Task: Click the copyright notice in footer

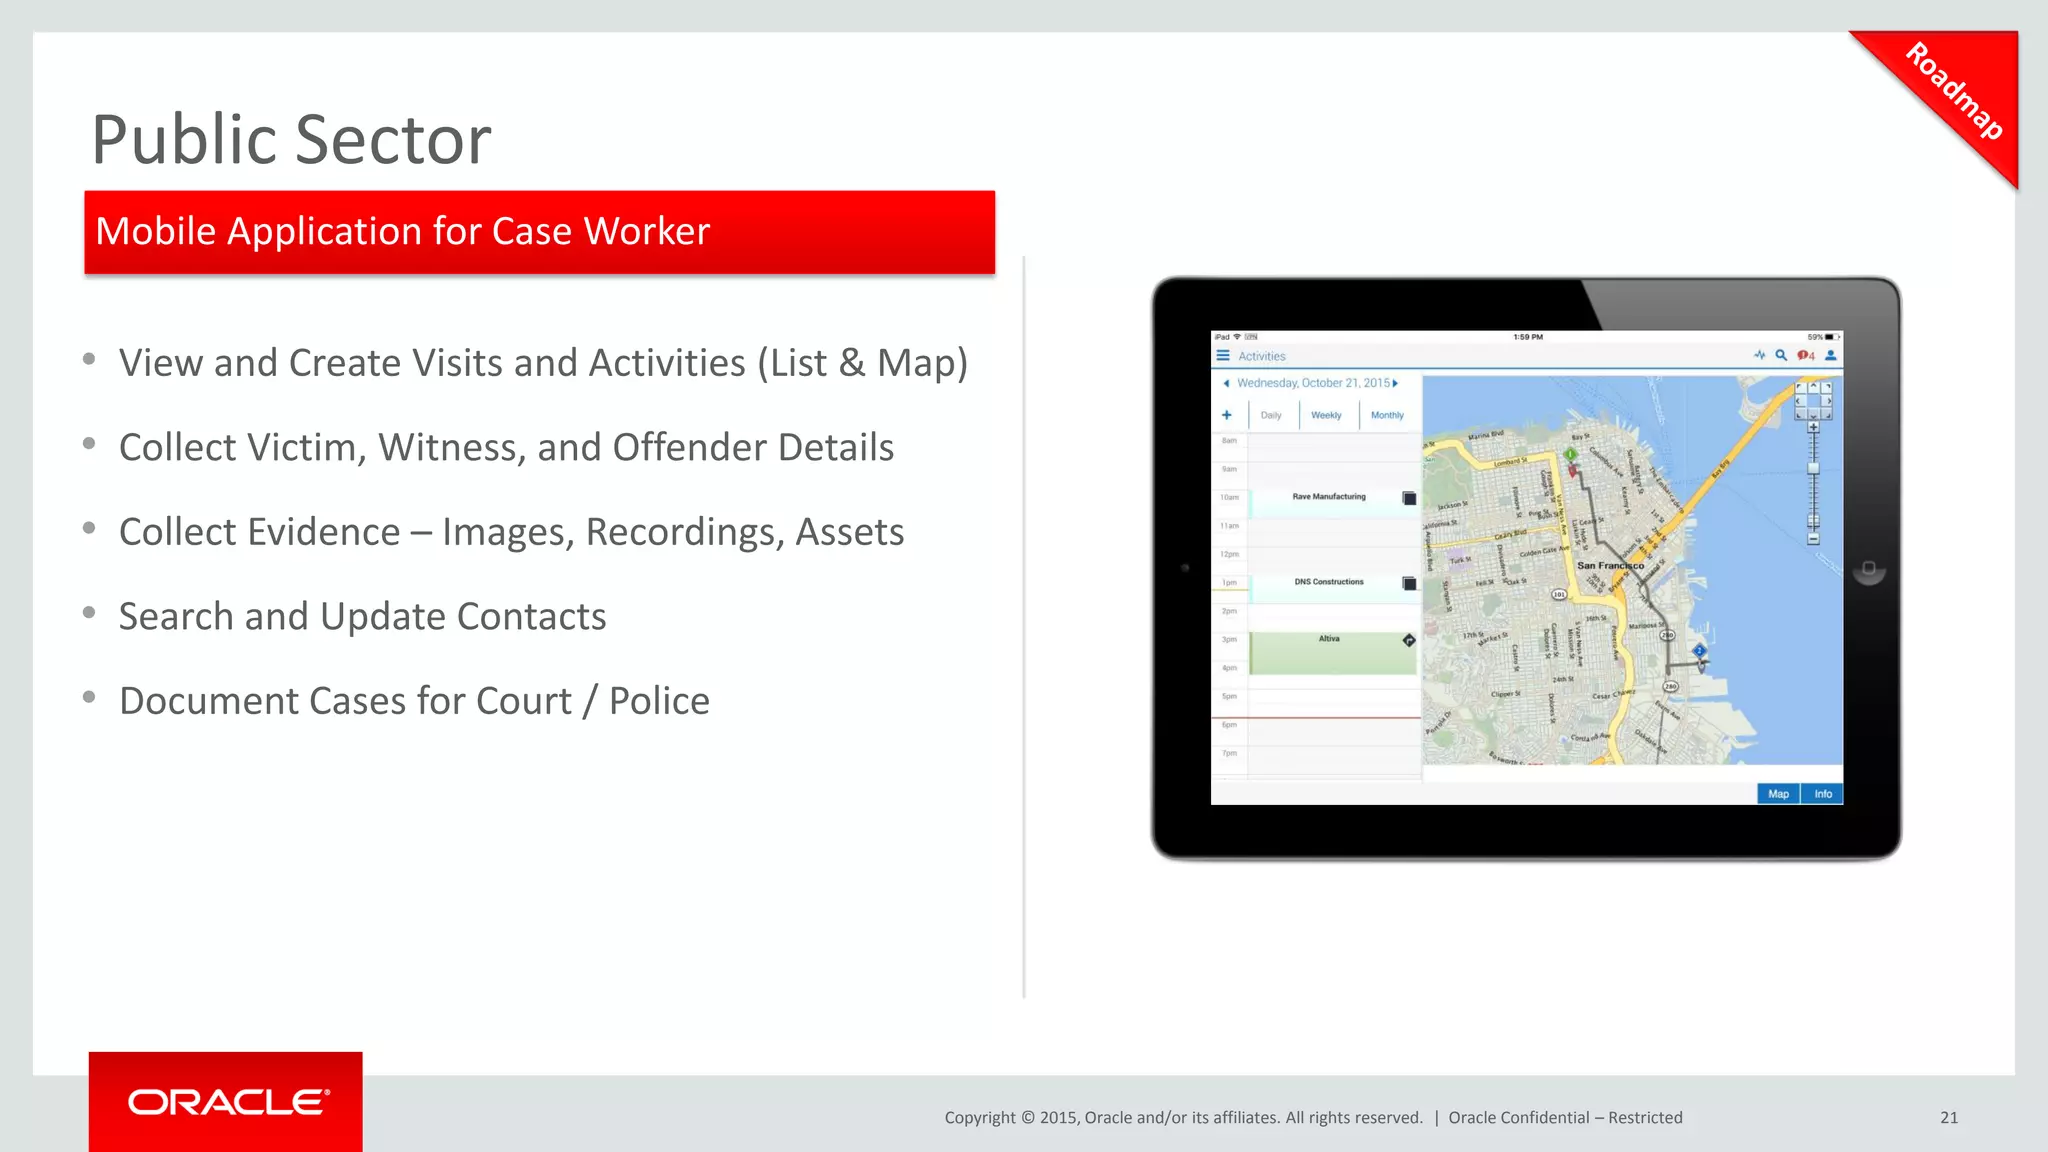Action: pyautogui.click(x=1183, y=1118)
